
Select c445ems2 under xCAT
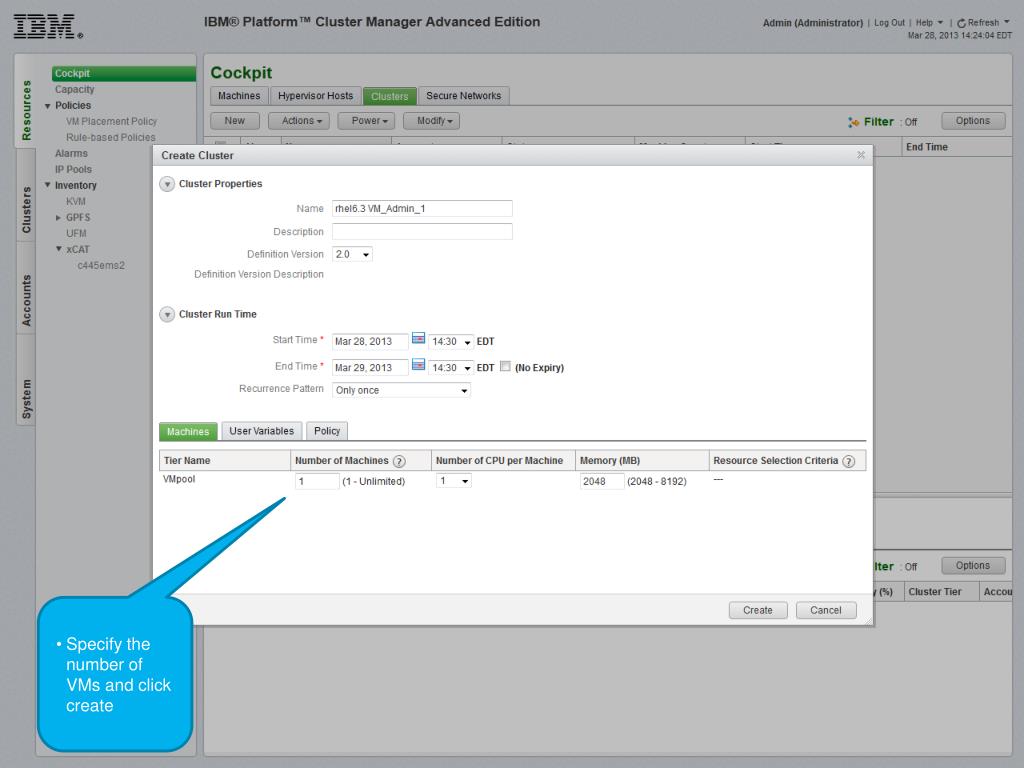(x=101, y=266)
